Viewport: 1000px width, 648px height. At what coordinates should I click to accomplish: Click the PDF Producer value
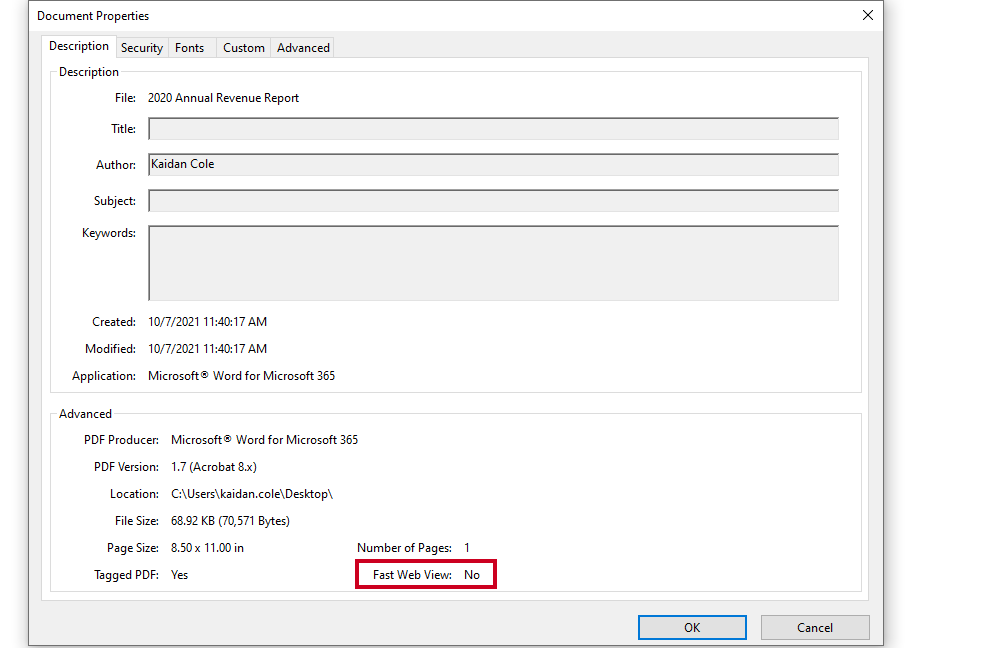pos(264,440)
